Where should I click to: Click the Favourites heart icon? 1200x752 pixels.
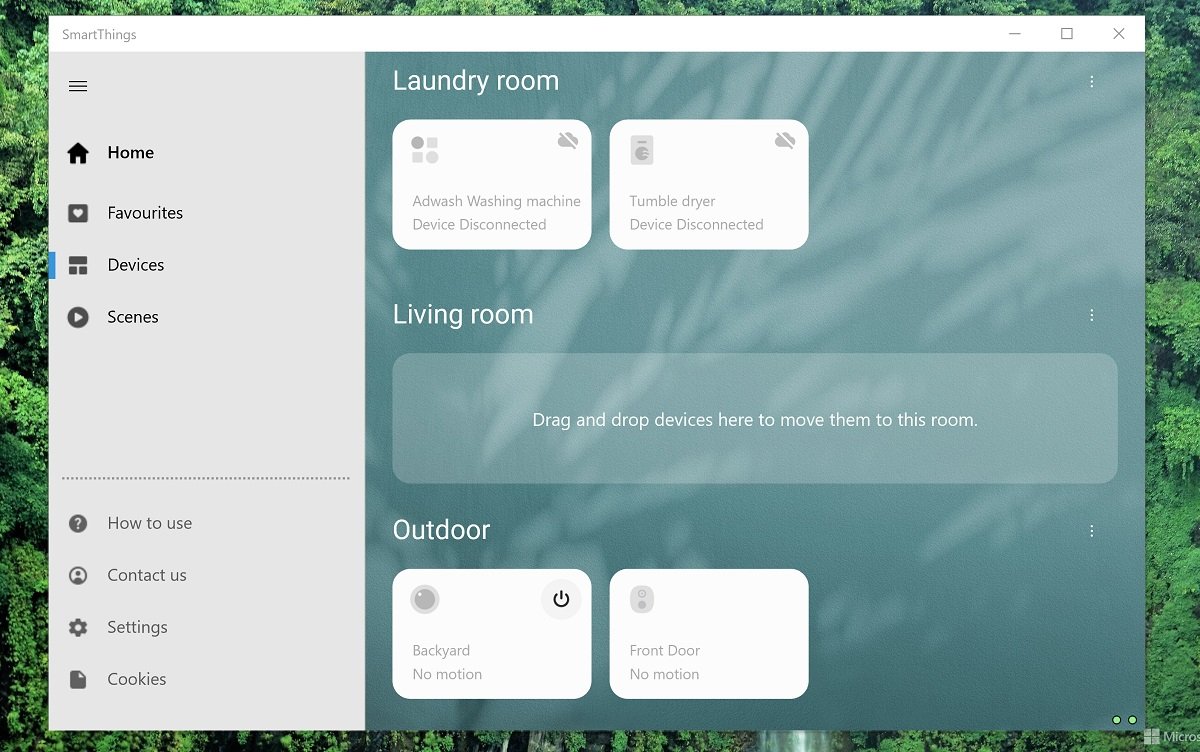coord(78,213)
